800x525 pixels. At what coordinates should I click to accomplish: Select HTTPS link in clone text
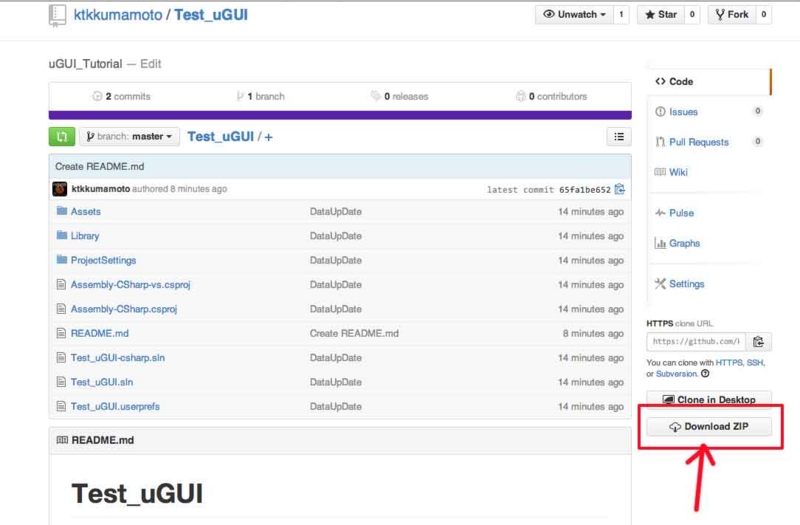click(x=729, y=362)
